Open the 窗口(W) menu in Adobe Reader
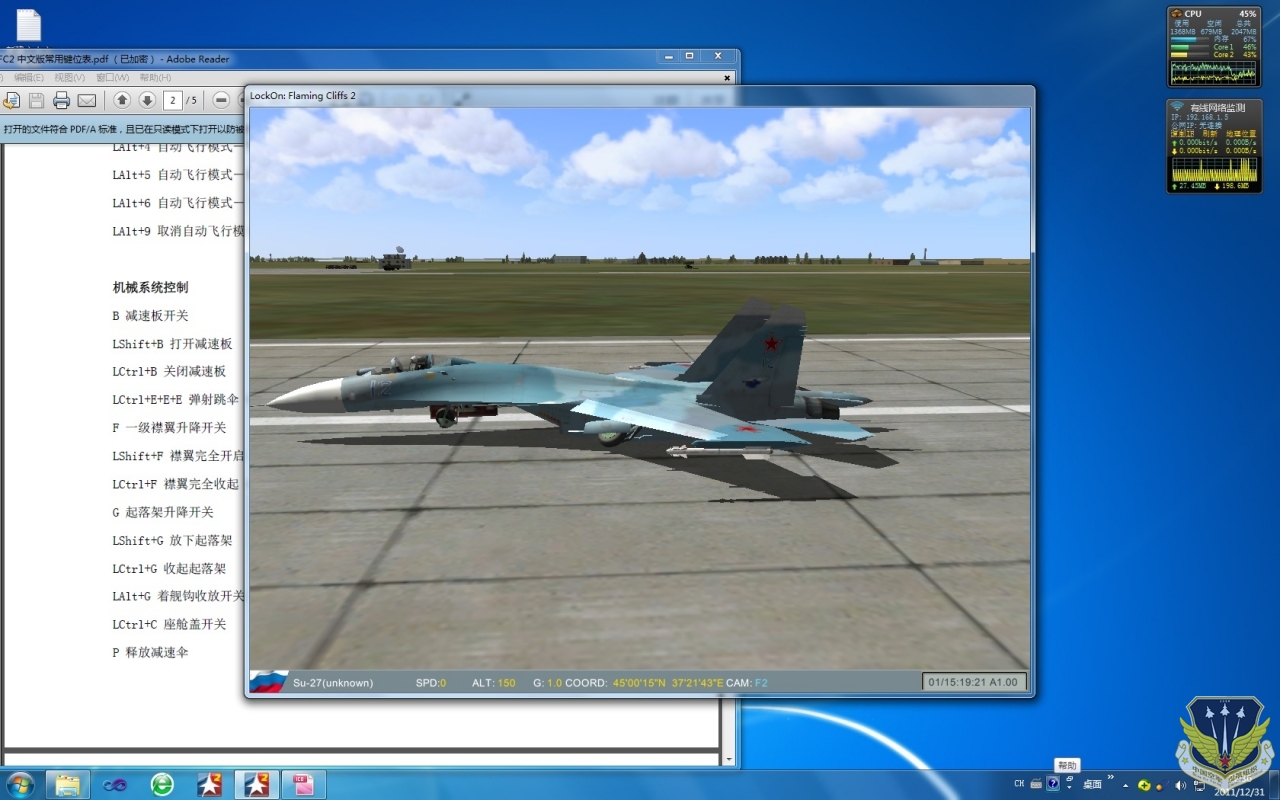Image resolution: width=1280 pixels, height=800 pixels. [112, 77]
